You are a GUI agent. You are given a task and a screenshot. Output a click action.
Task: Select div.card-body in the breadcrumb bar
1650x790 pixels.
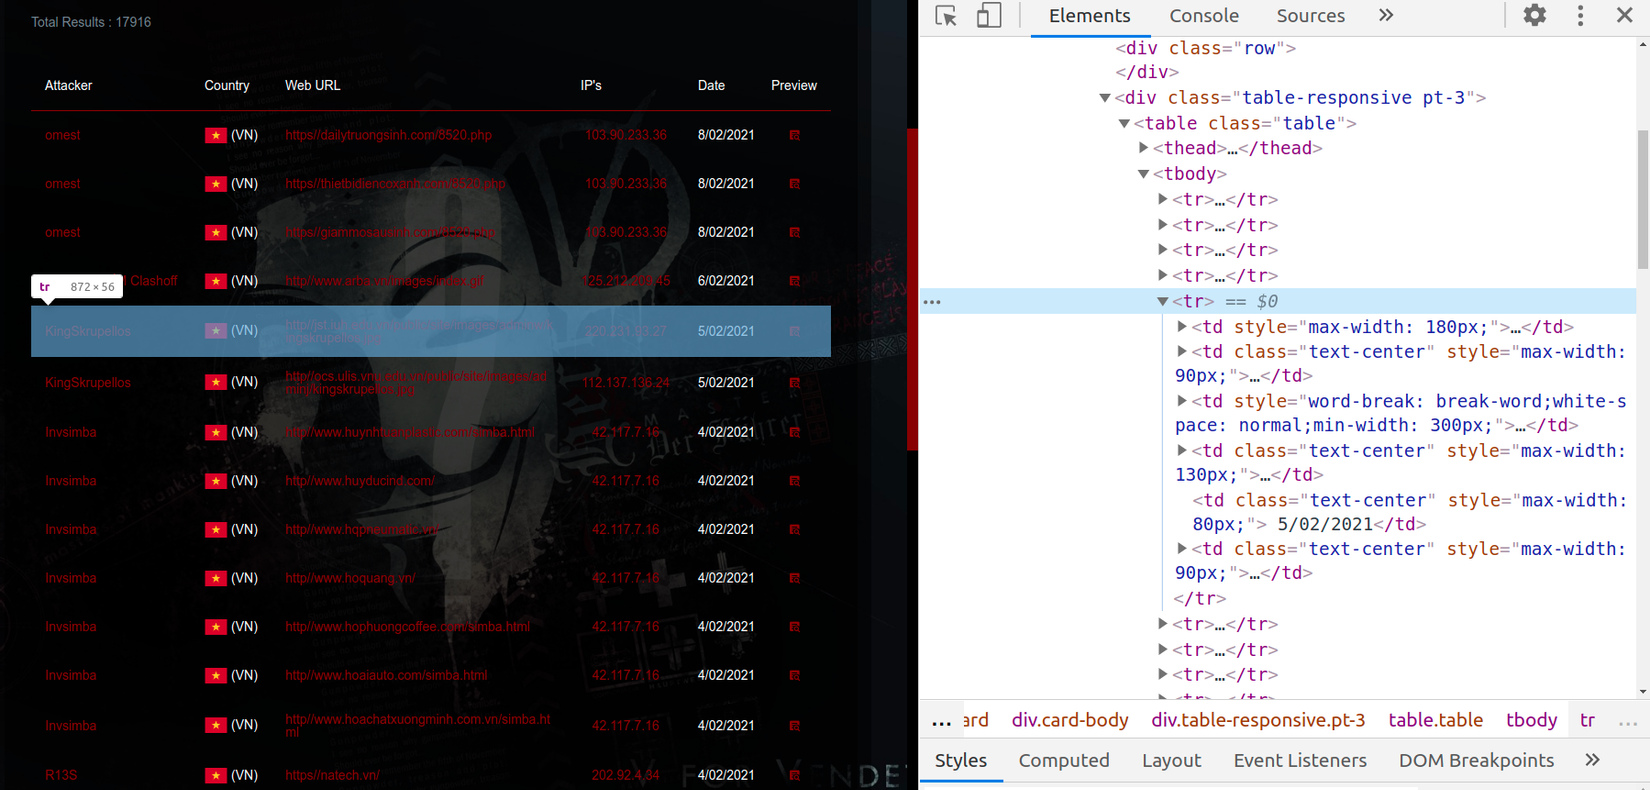[x=1070, y=720]
